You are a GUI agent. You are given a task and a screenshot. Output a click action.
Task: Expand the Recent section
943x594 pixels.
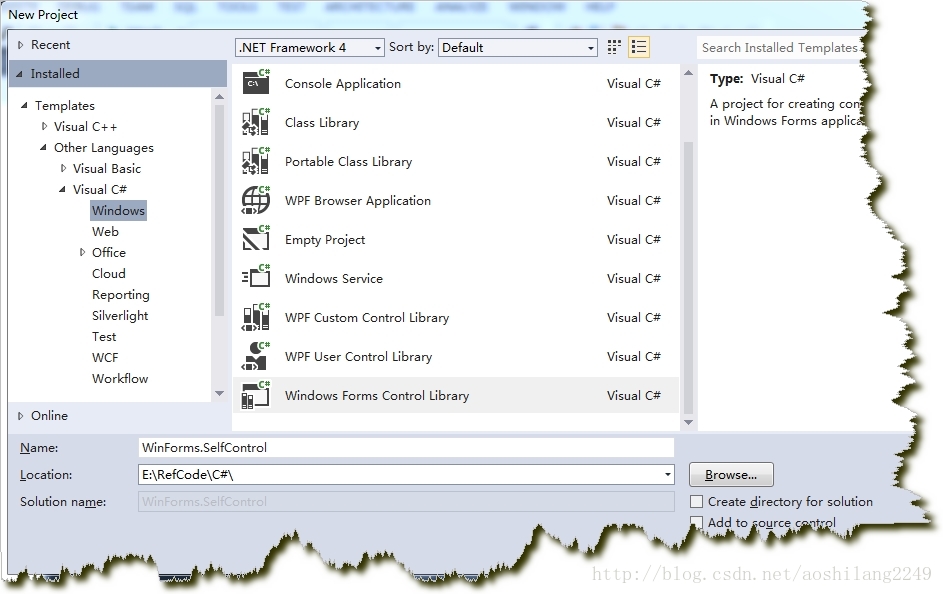(20, 44)
